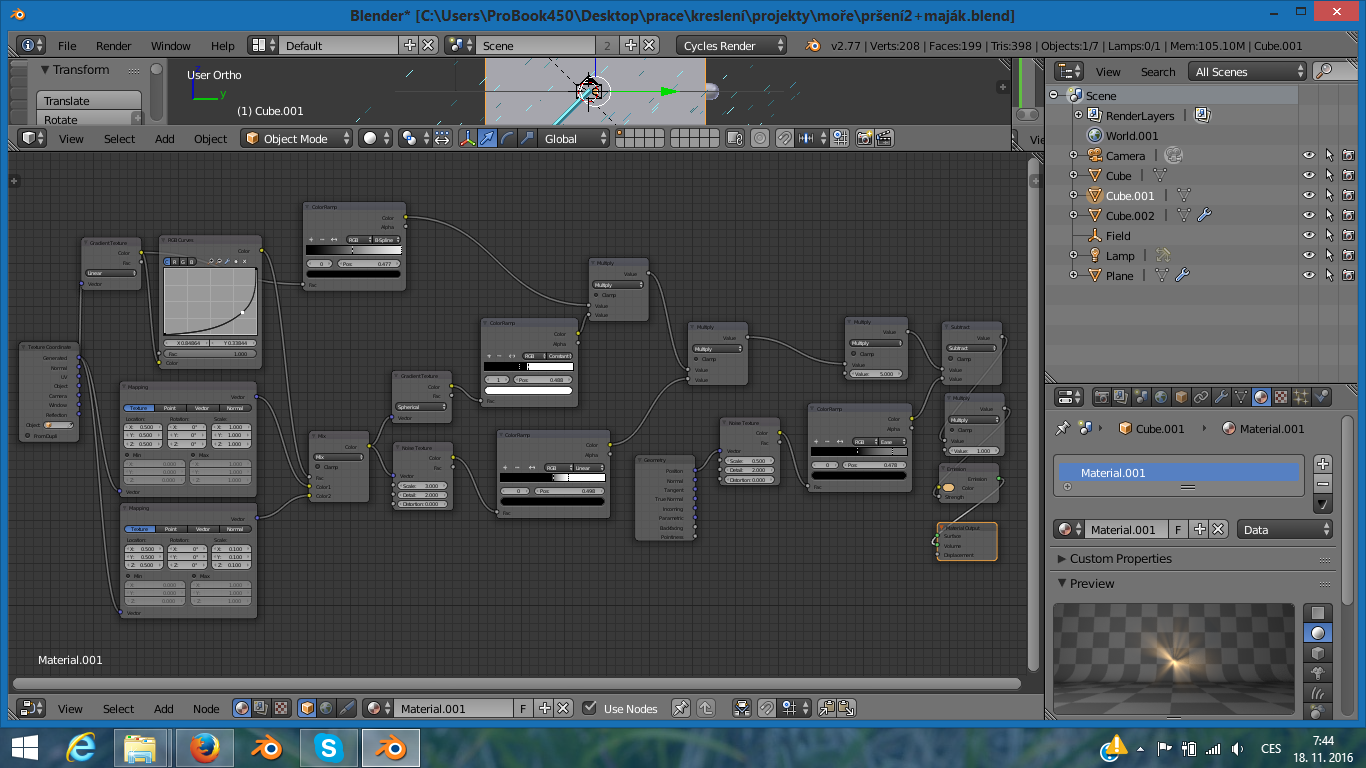
Task: Toggle visibility eye for Cube.001
Action: [x=1308, y=195]
